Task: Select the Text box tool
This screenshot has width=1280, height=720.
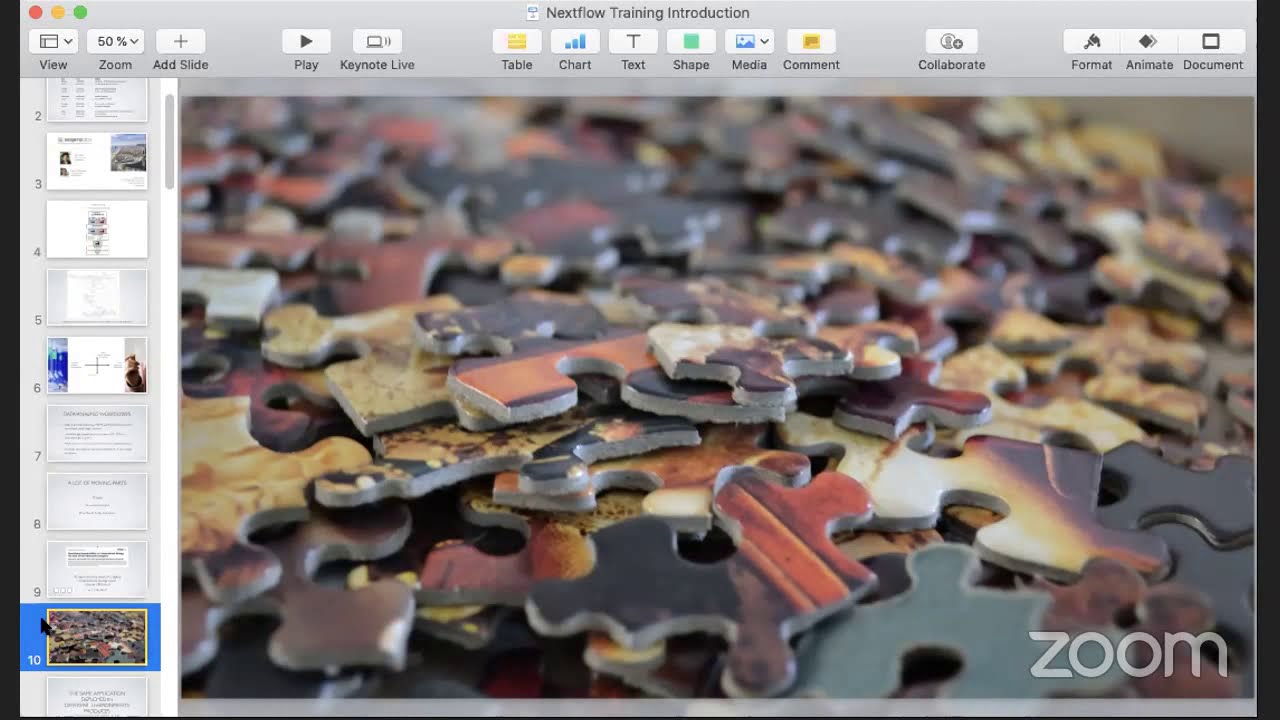Action: (633, 41)
